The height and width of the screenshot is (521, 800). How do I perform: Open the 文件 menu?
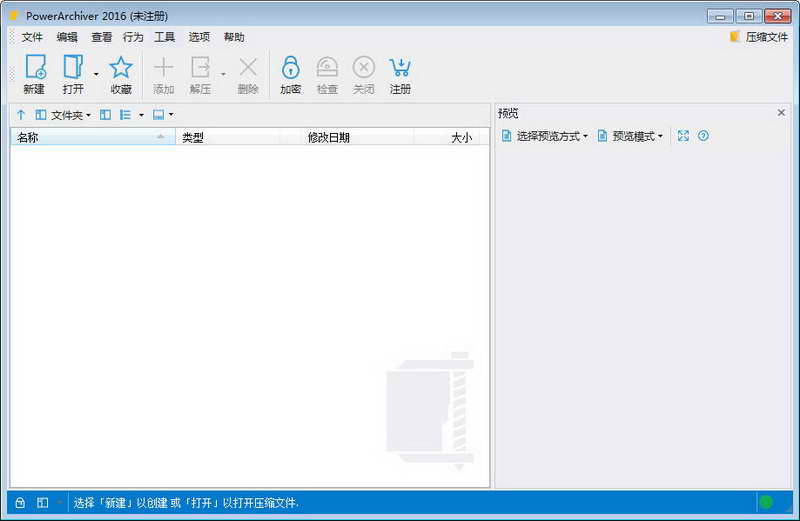[32, 37]
